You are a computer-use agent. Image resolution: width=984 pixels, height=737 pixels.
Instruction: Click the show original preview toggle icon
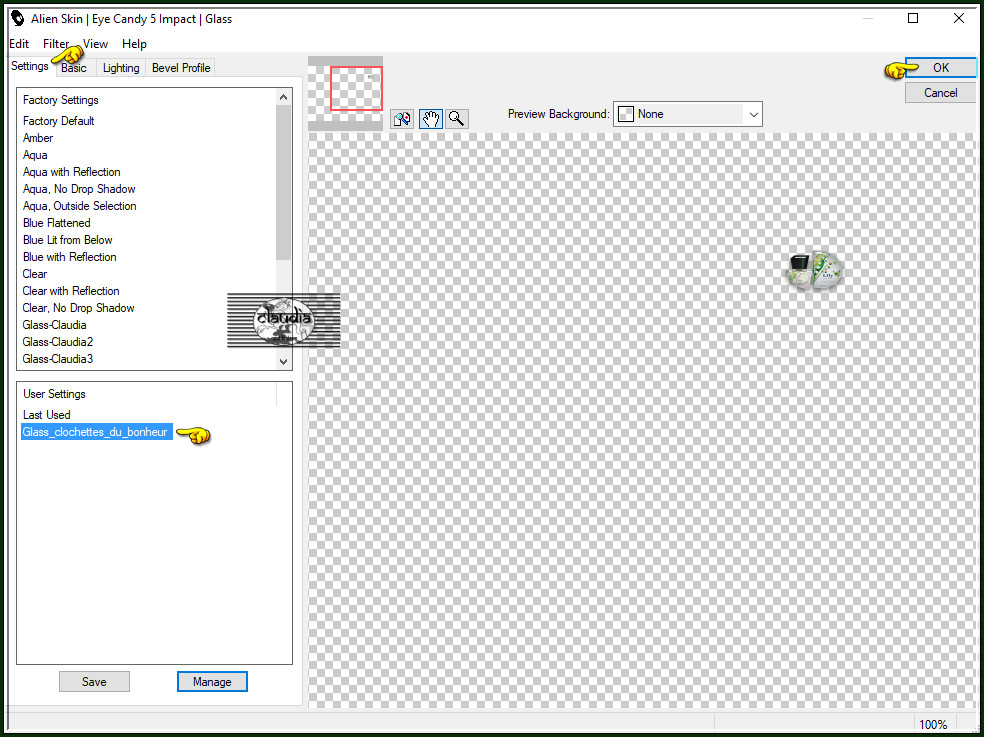pos(402,119)
